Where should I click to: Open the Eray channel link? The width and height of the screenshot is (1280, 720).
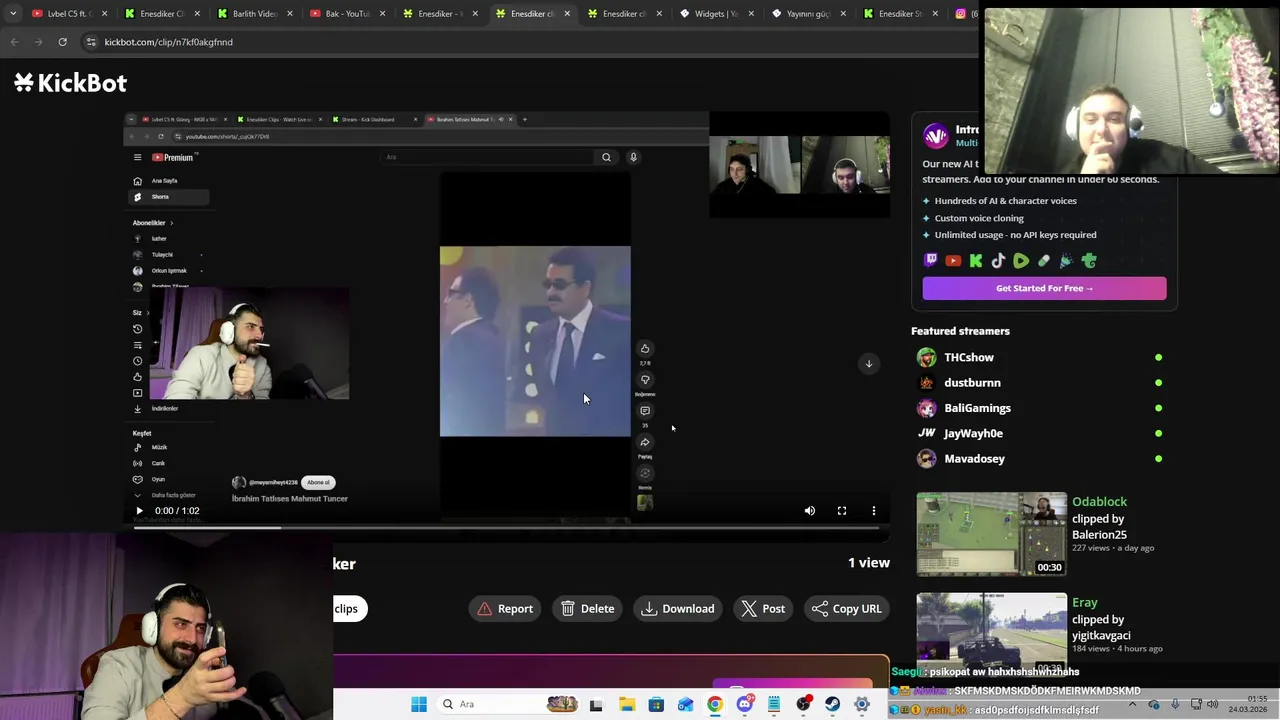point(1085,603)
